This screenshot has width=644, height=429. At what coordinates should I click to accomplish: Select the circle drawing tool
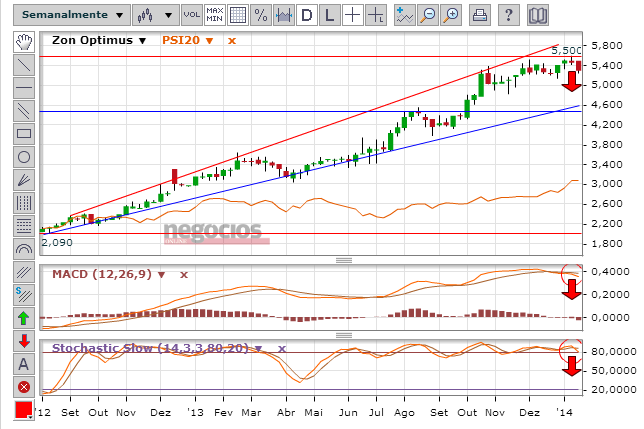tap(24, 157)
